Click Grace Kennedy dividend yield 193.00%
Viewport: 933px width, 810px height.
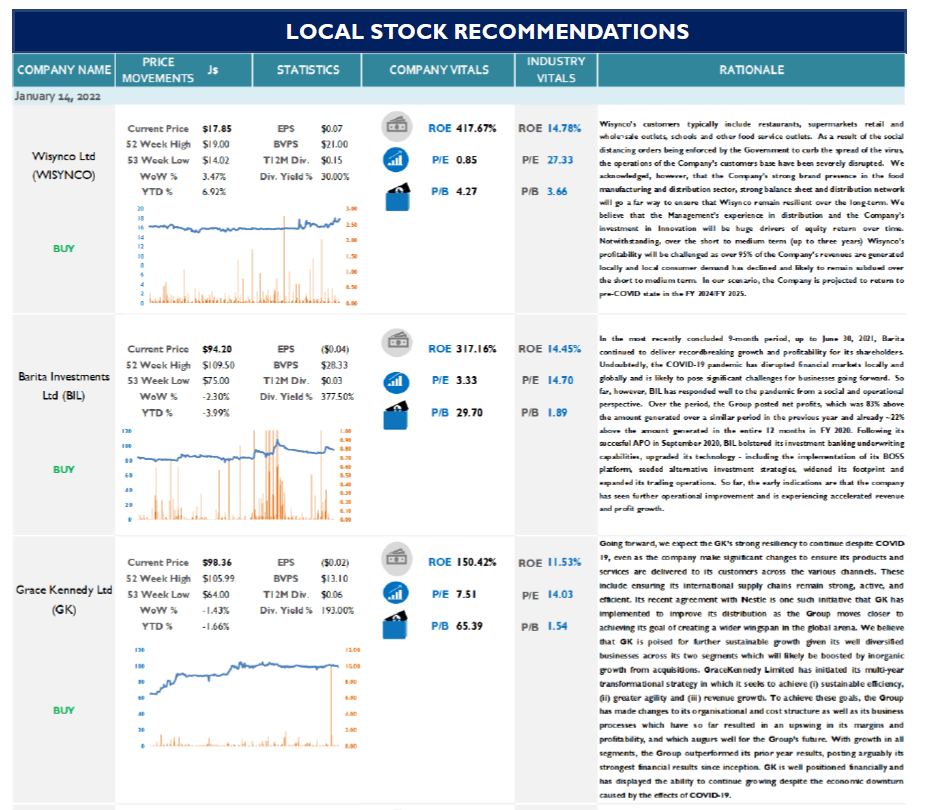(337, 611)
